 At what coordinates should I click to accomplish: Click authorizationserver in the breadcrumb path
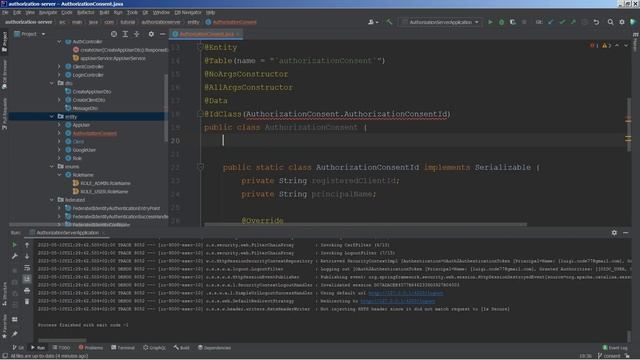coord(161,22)
